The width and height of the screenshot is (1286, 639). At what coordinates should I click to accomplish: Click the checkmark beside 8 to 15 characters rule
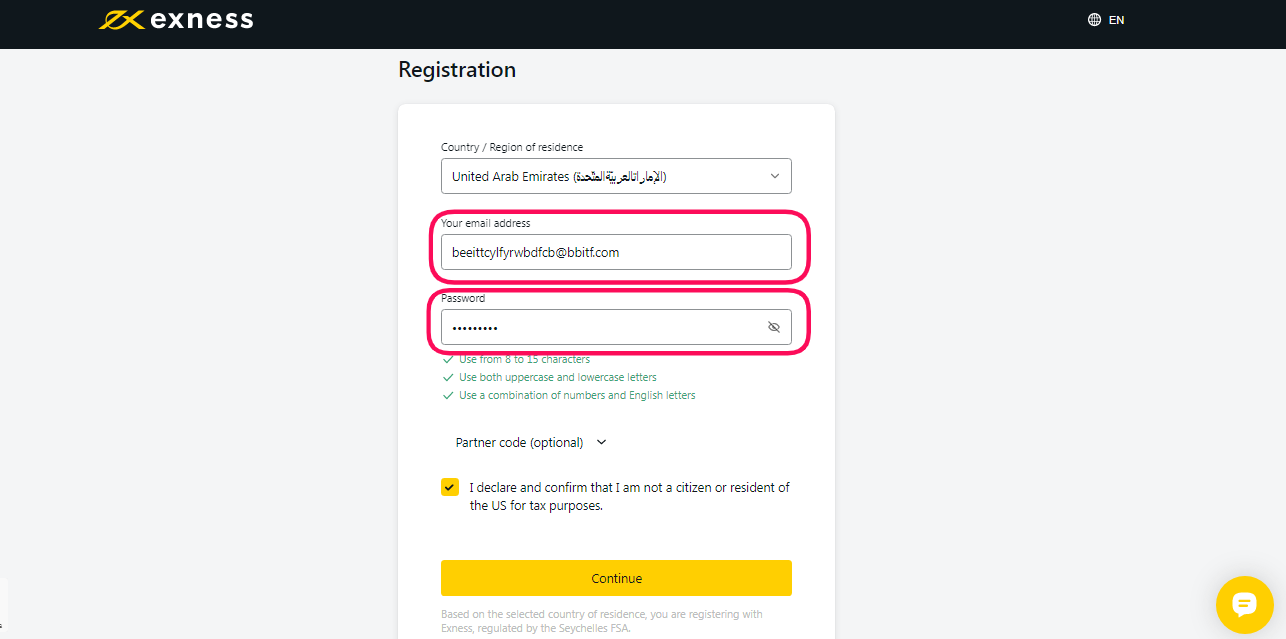pos(448,359)
